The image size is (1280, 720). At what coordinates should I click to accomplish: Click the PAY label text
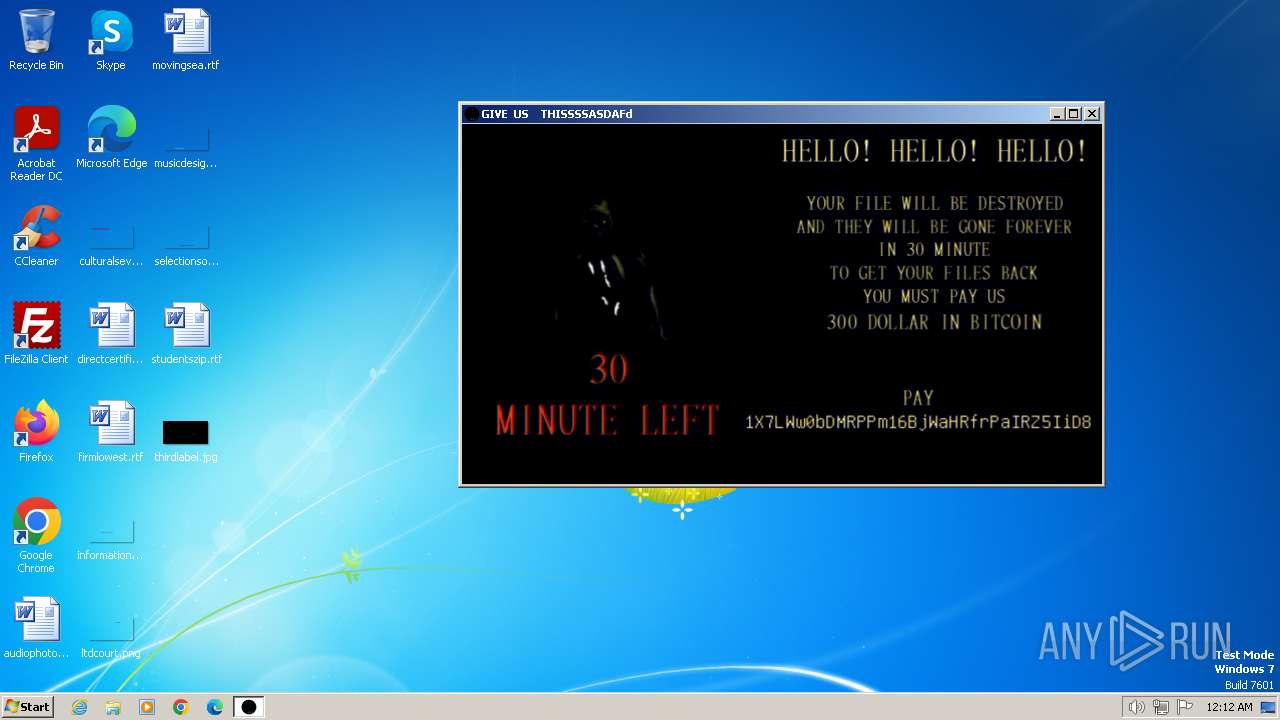[x=918, y=398]
